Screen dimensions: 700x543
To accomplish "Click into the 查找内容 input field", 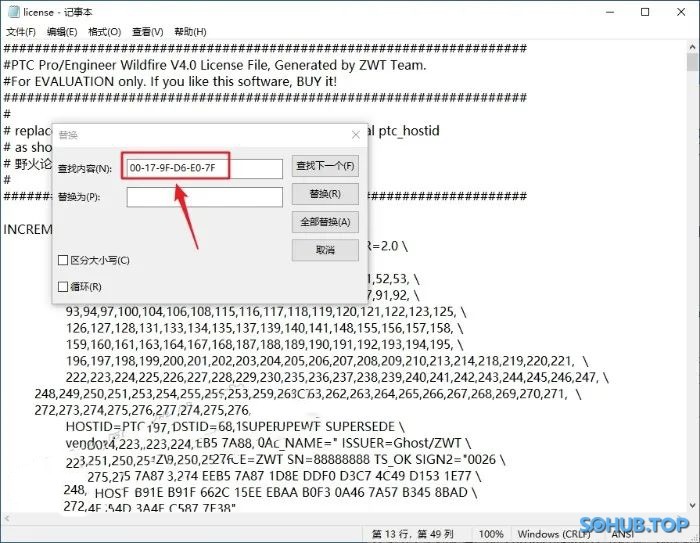I will coord(204,168).
